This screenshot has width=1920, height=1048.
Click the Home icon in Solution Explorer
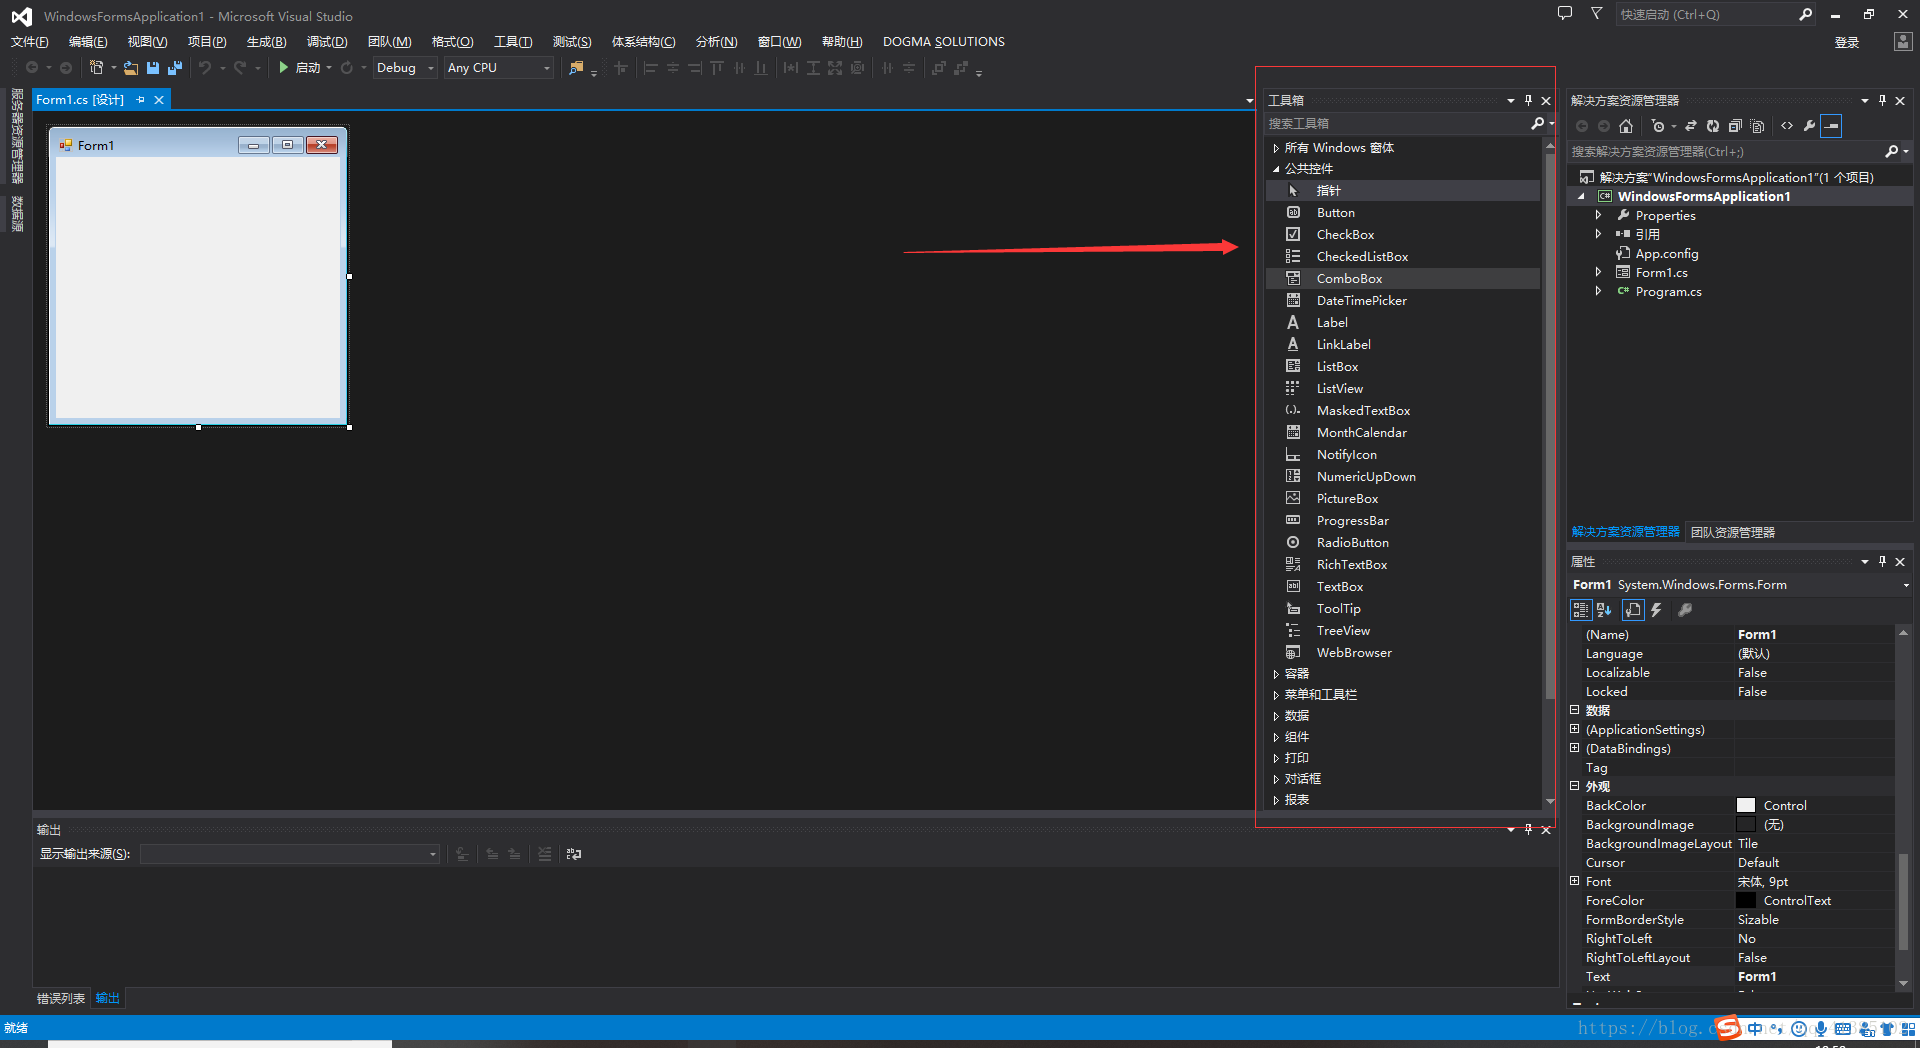coord(1626,126)
